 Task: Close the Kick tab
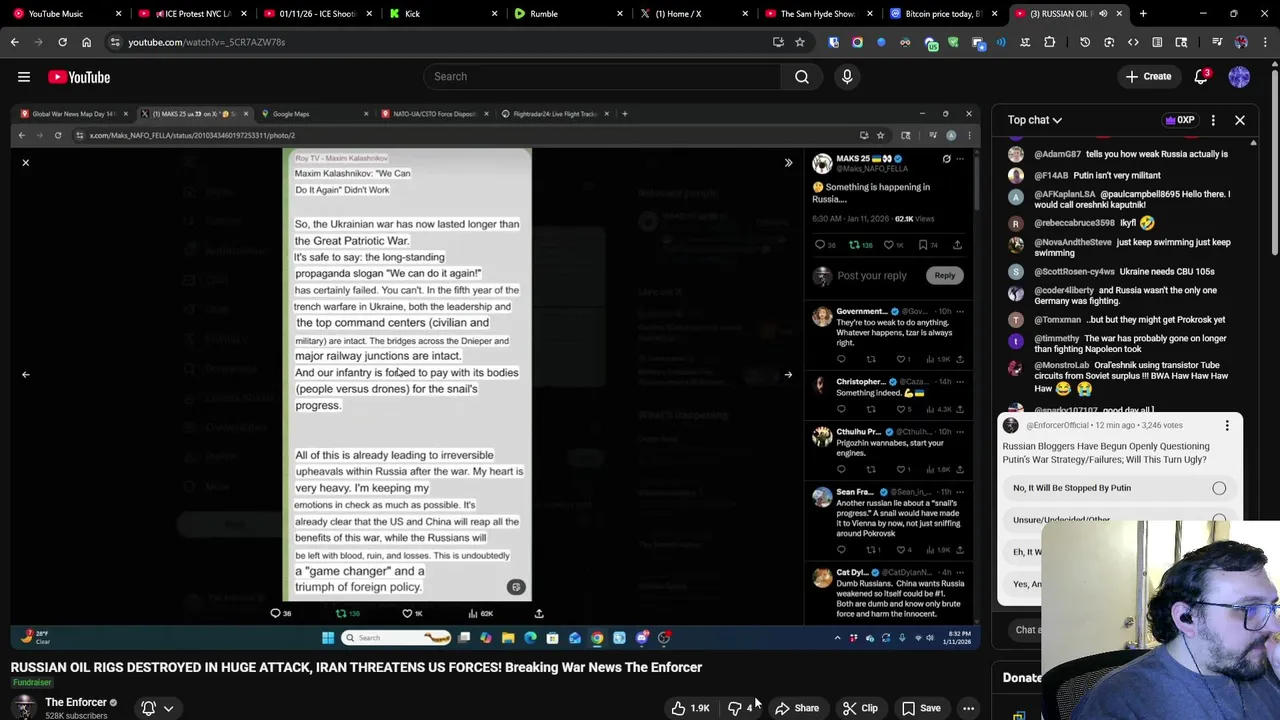click(x=495, y=14)
